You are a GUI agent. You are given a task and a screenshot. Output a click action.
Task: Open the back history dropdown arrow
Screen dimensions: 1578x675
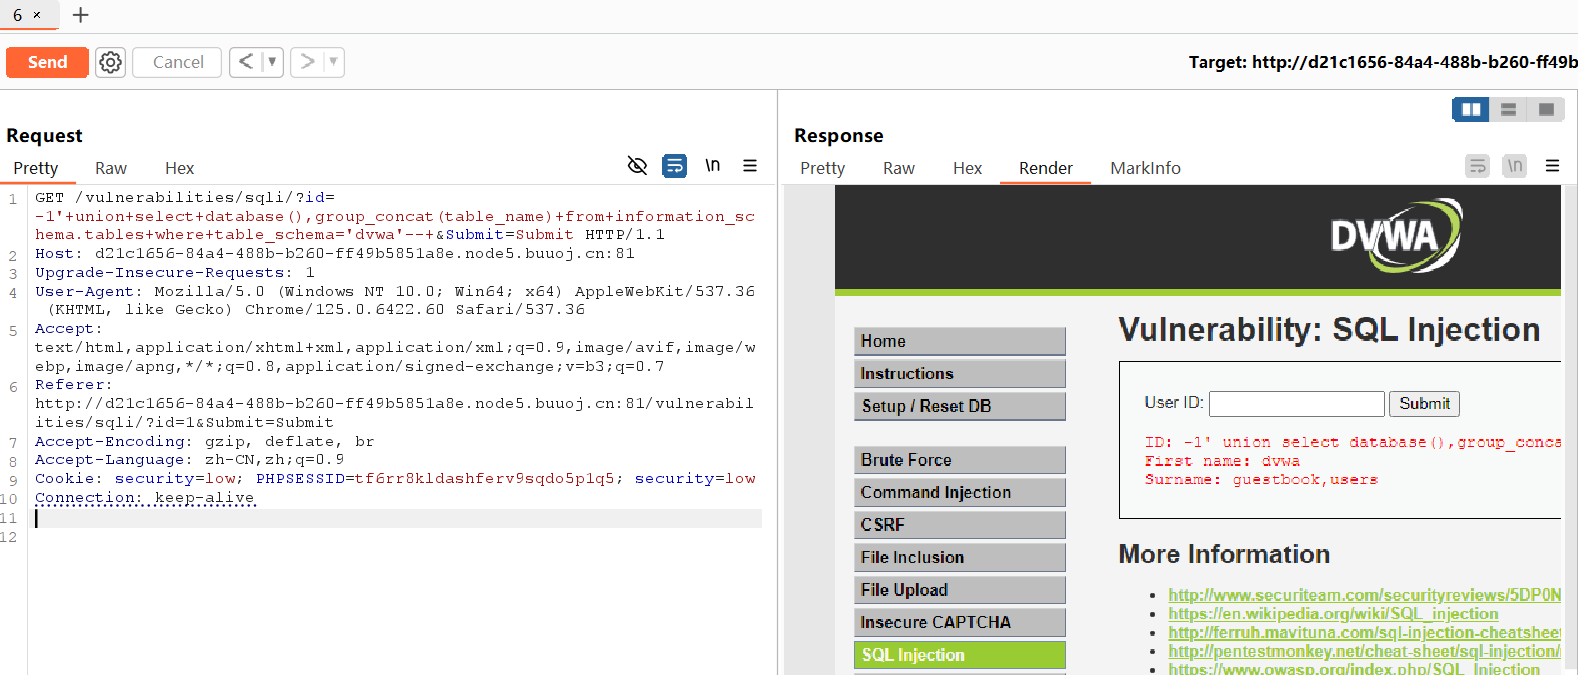[x=272, y=62]
